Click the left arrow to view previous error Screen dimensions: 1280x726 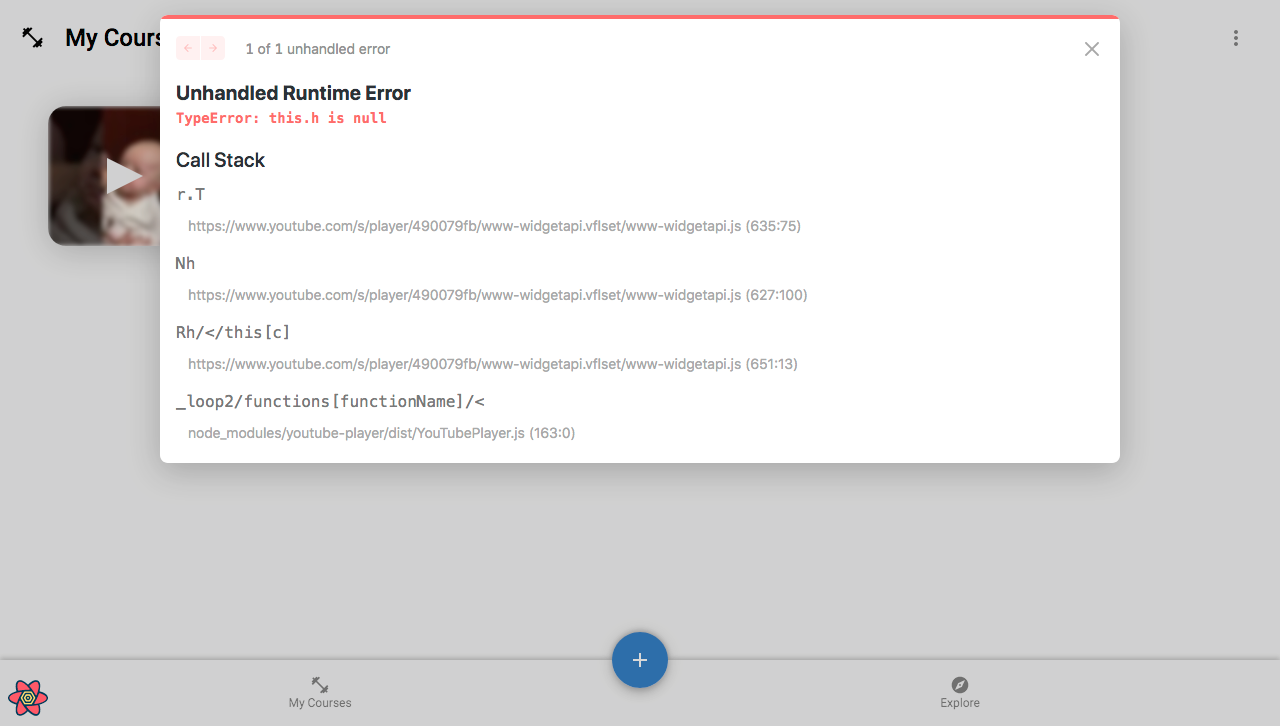pos(187,47)
